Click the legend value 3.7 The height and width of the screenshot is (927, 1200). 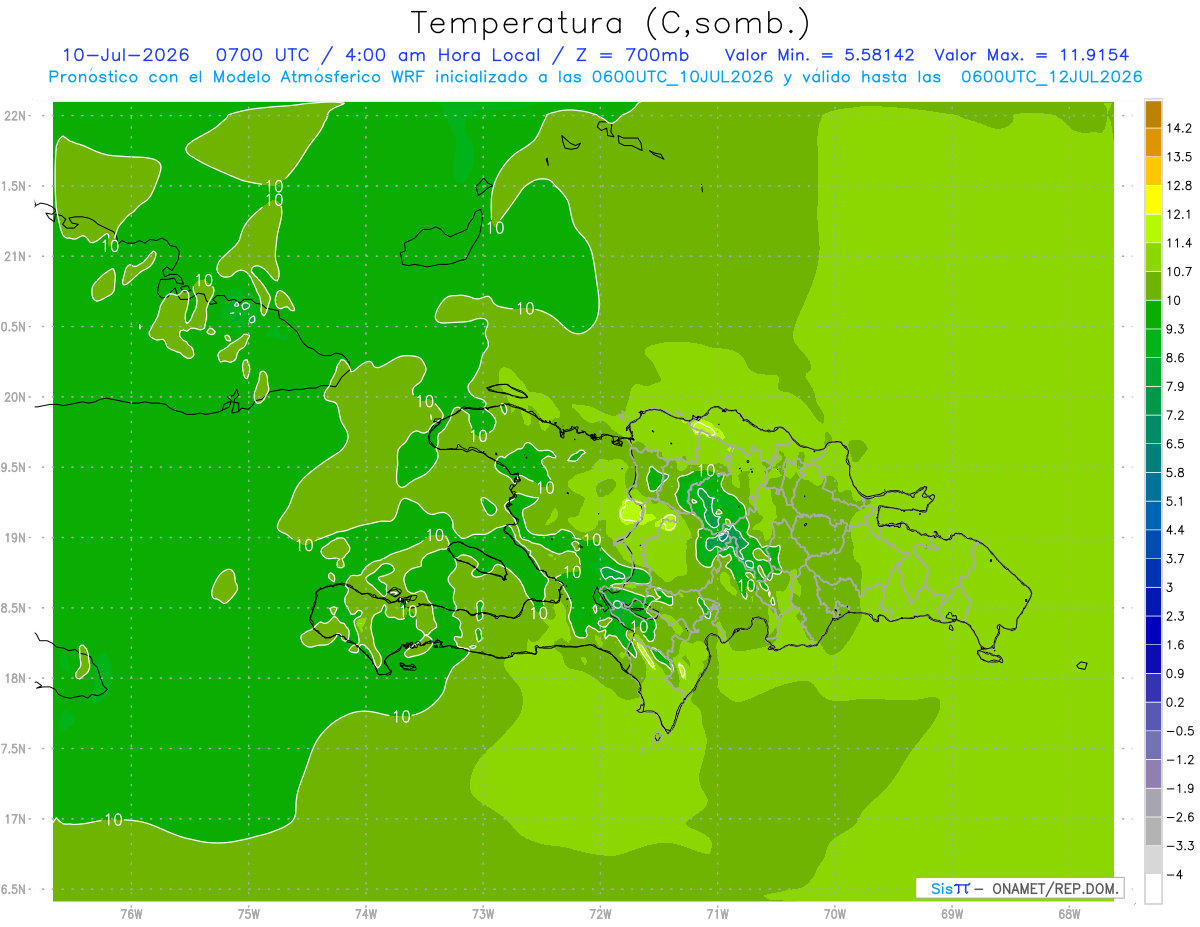[x=1176, y=559]
